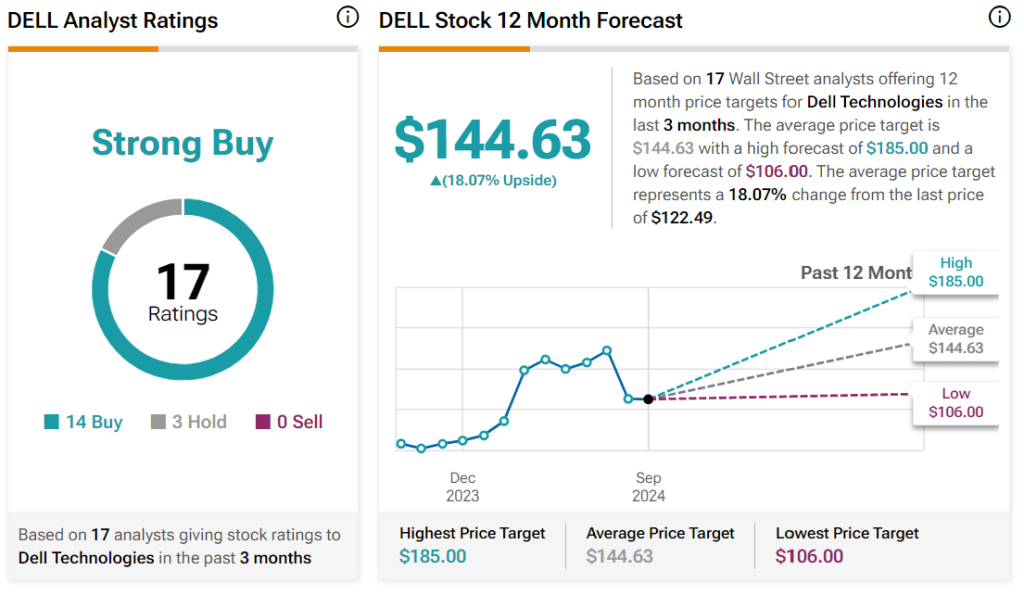This screenshot has height=595, width=1024.
Task: Select the Average $144.63 forecast label
Action: [x=955, y=339]
